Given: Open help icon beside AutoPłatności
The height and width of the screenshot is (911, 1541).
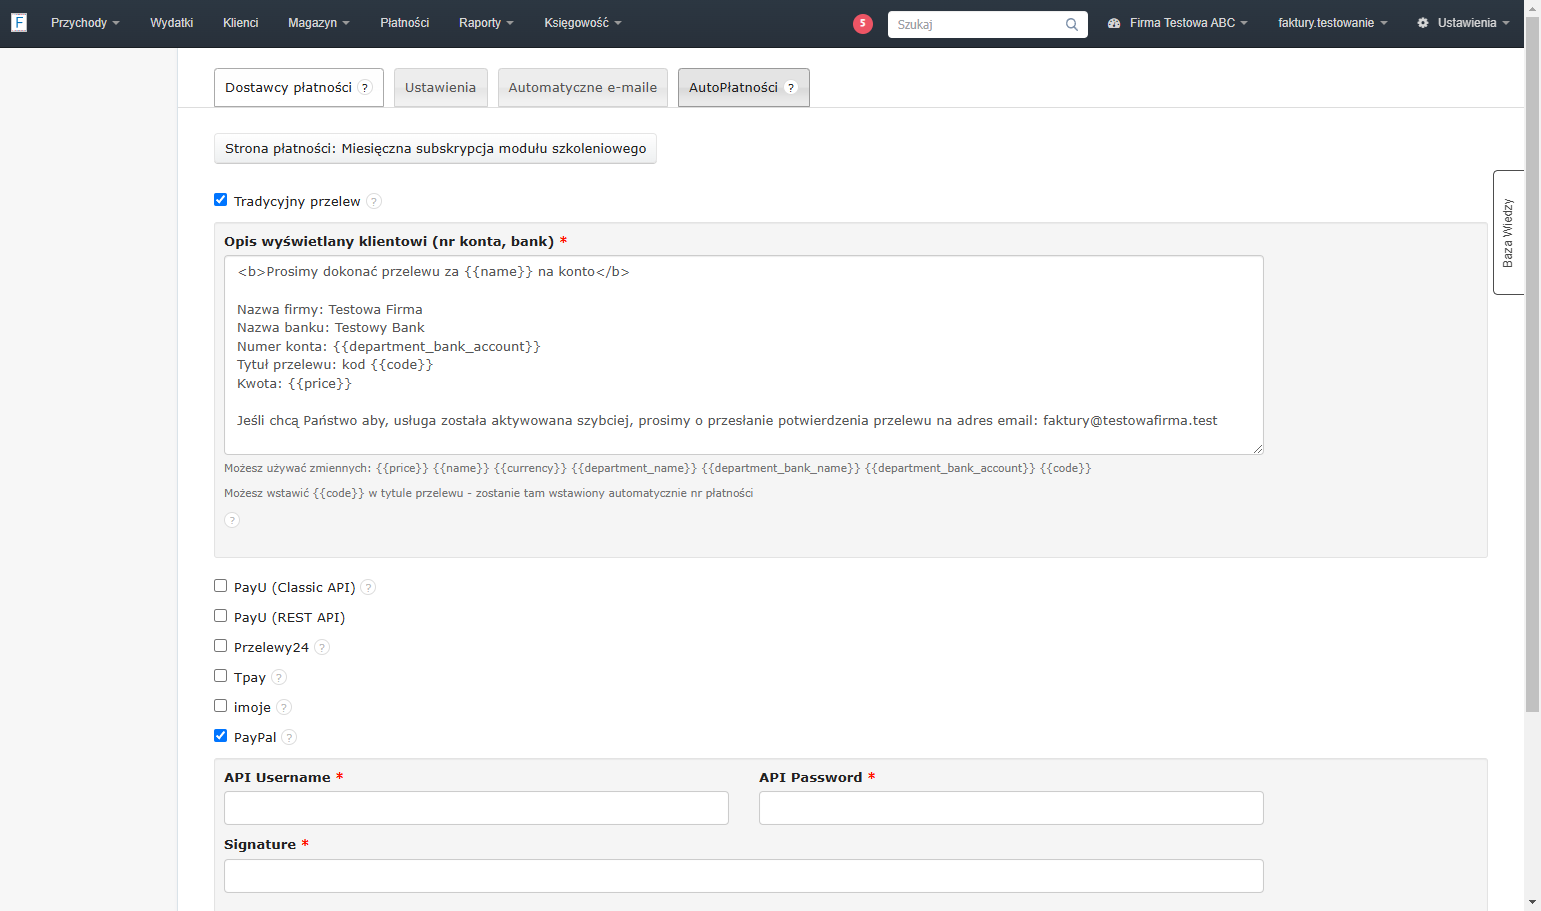Looking at the screenshot, I should [791, 88].
